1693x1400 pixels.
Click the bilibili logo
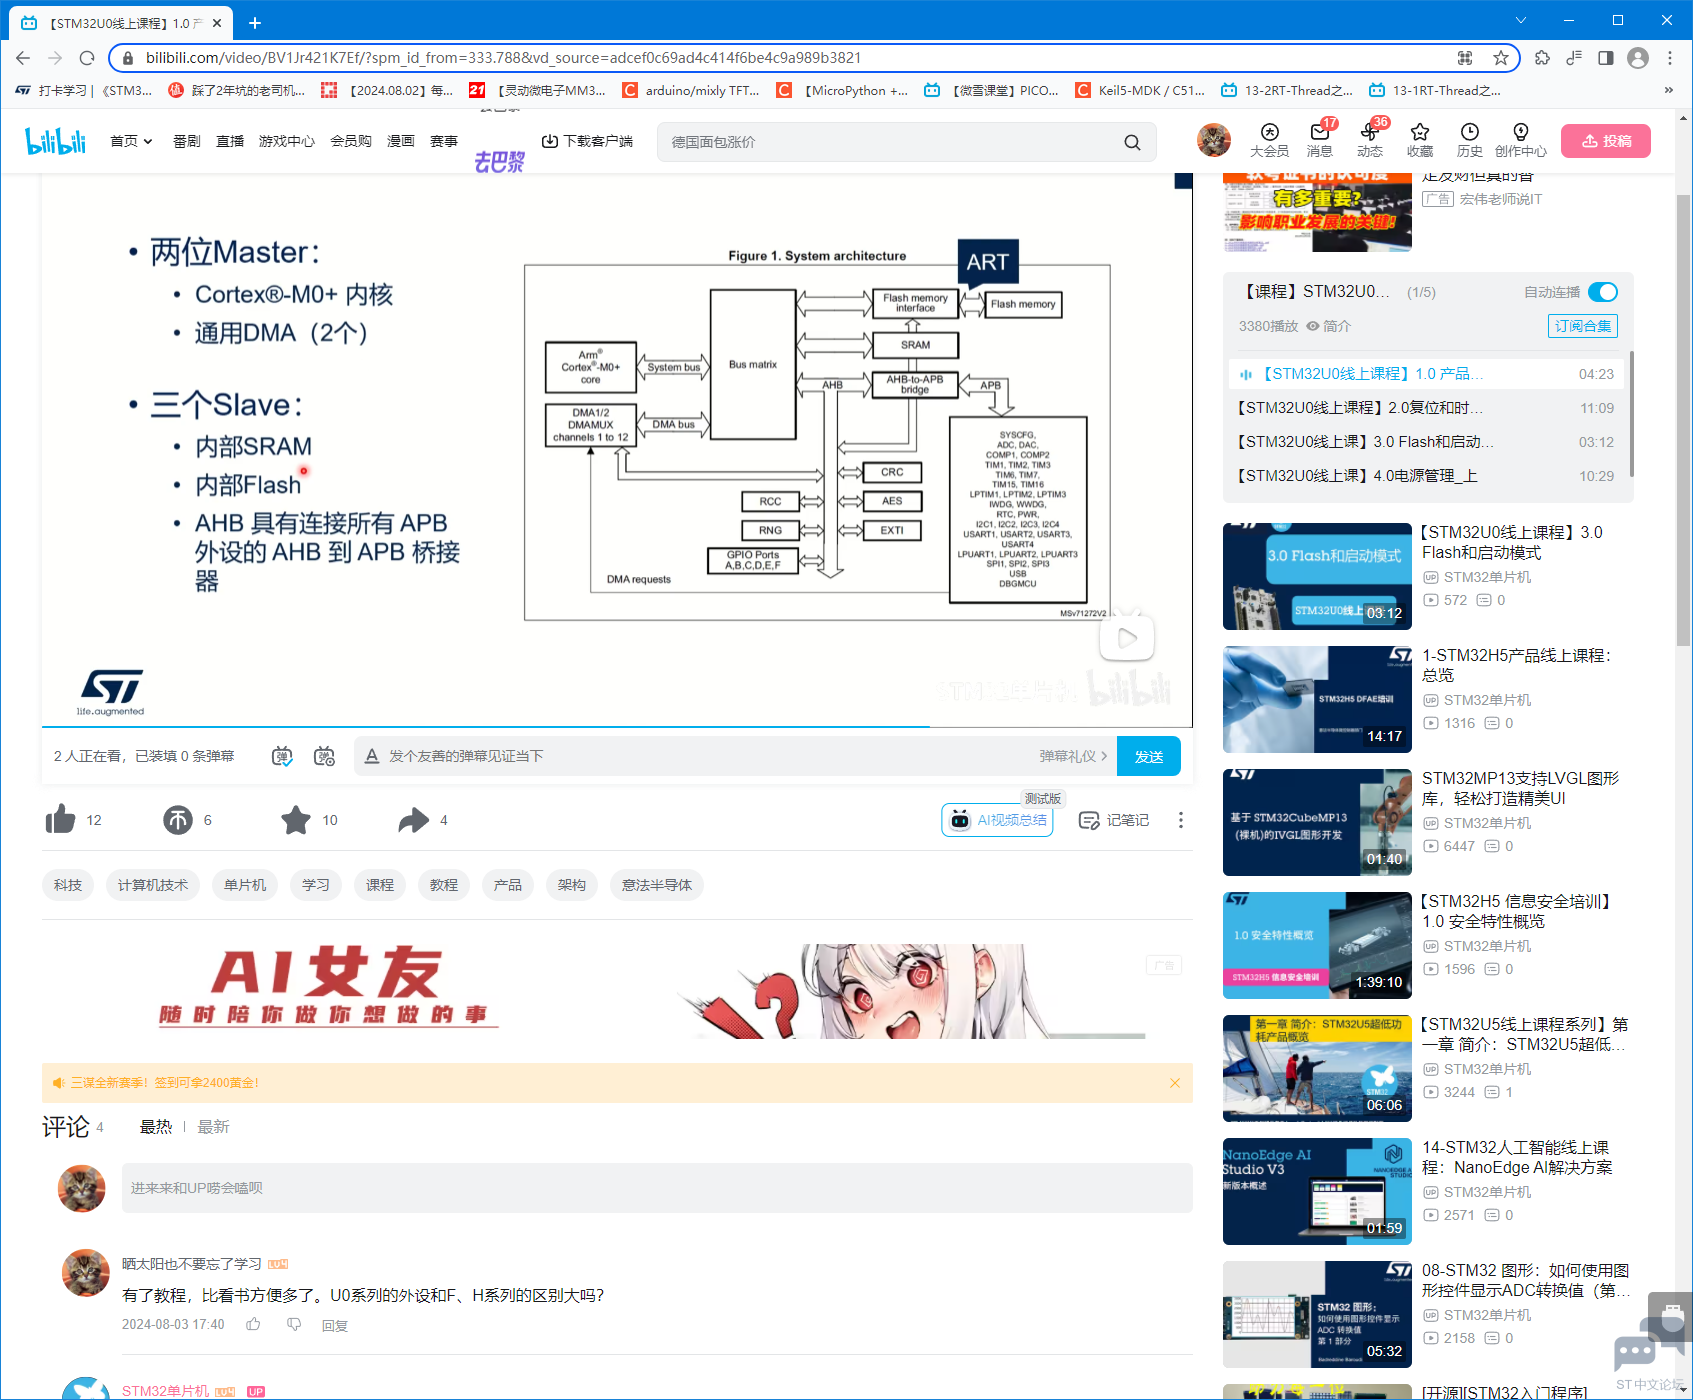tap(55, 141)
